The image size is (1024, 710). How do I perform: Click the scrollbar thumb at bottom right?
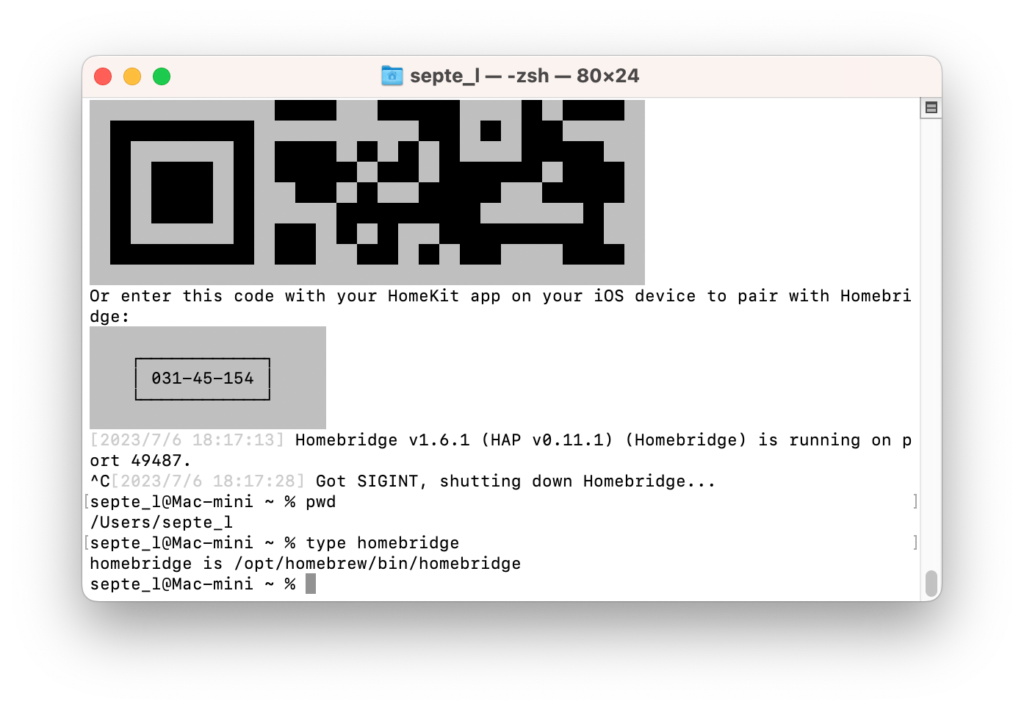pos(931,583)
